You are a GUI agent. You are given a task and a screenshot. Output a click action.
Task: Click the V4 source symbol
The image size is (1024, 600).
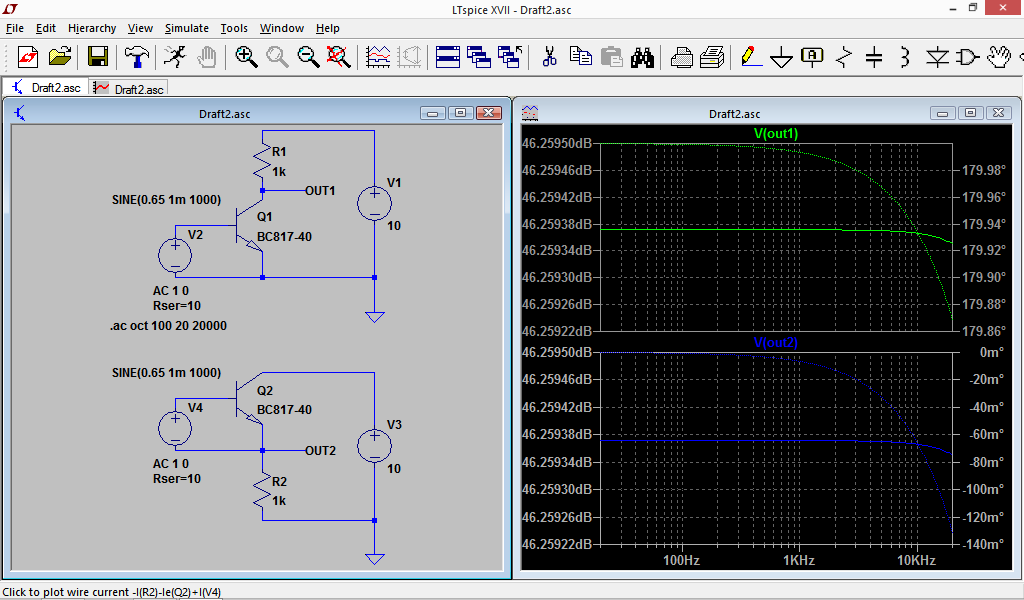point(175,429)
